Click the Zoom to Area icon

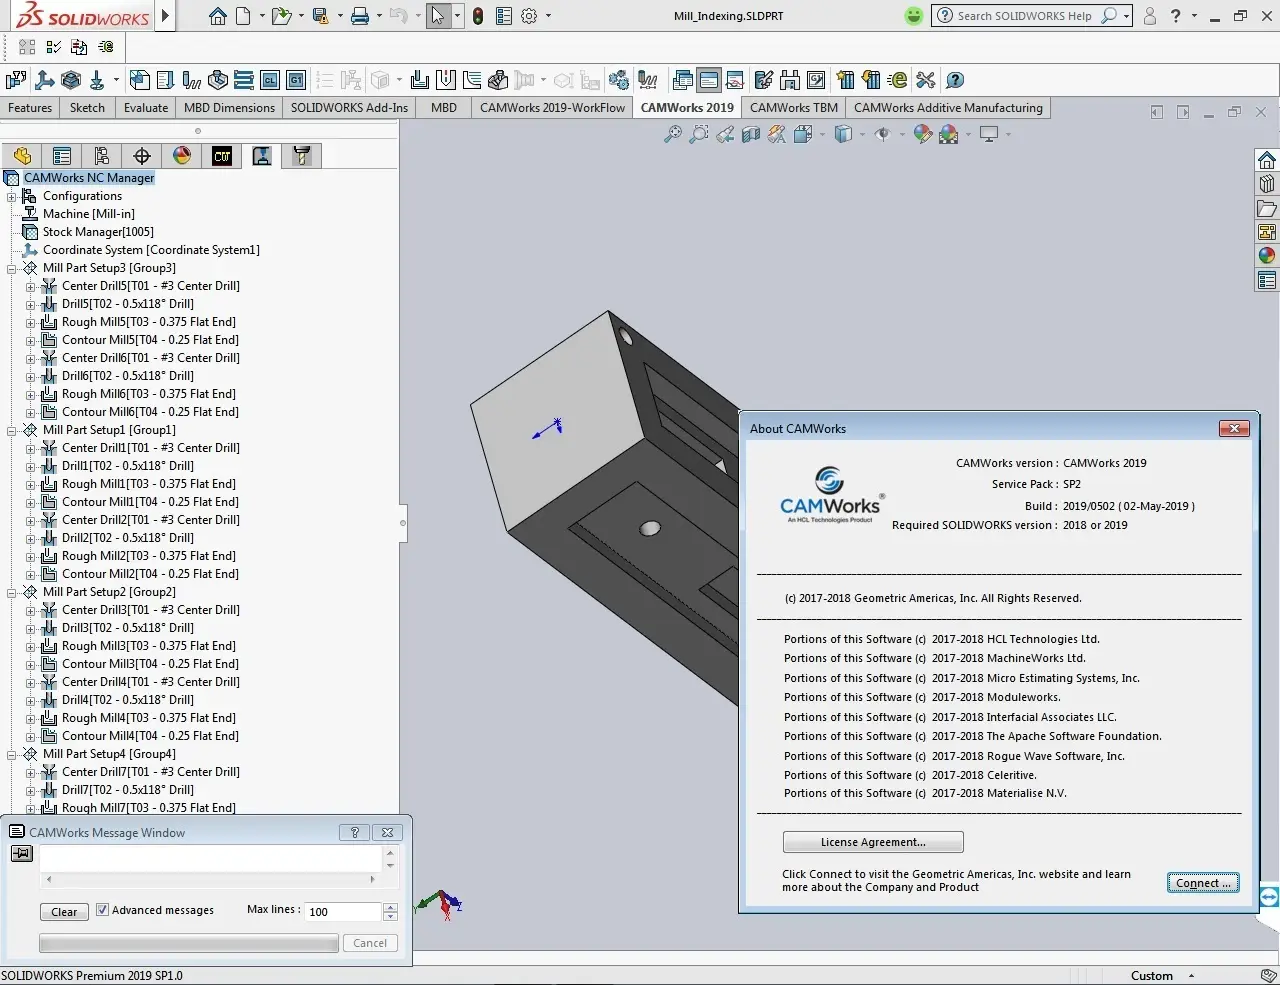[699, 133]
